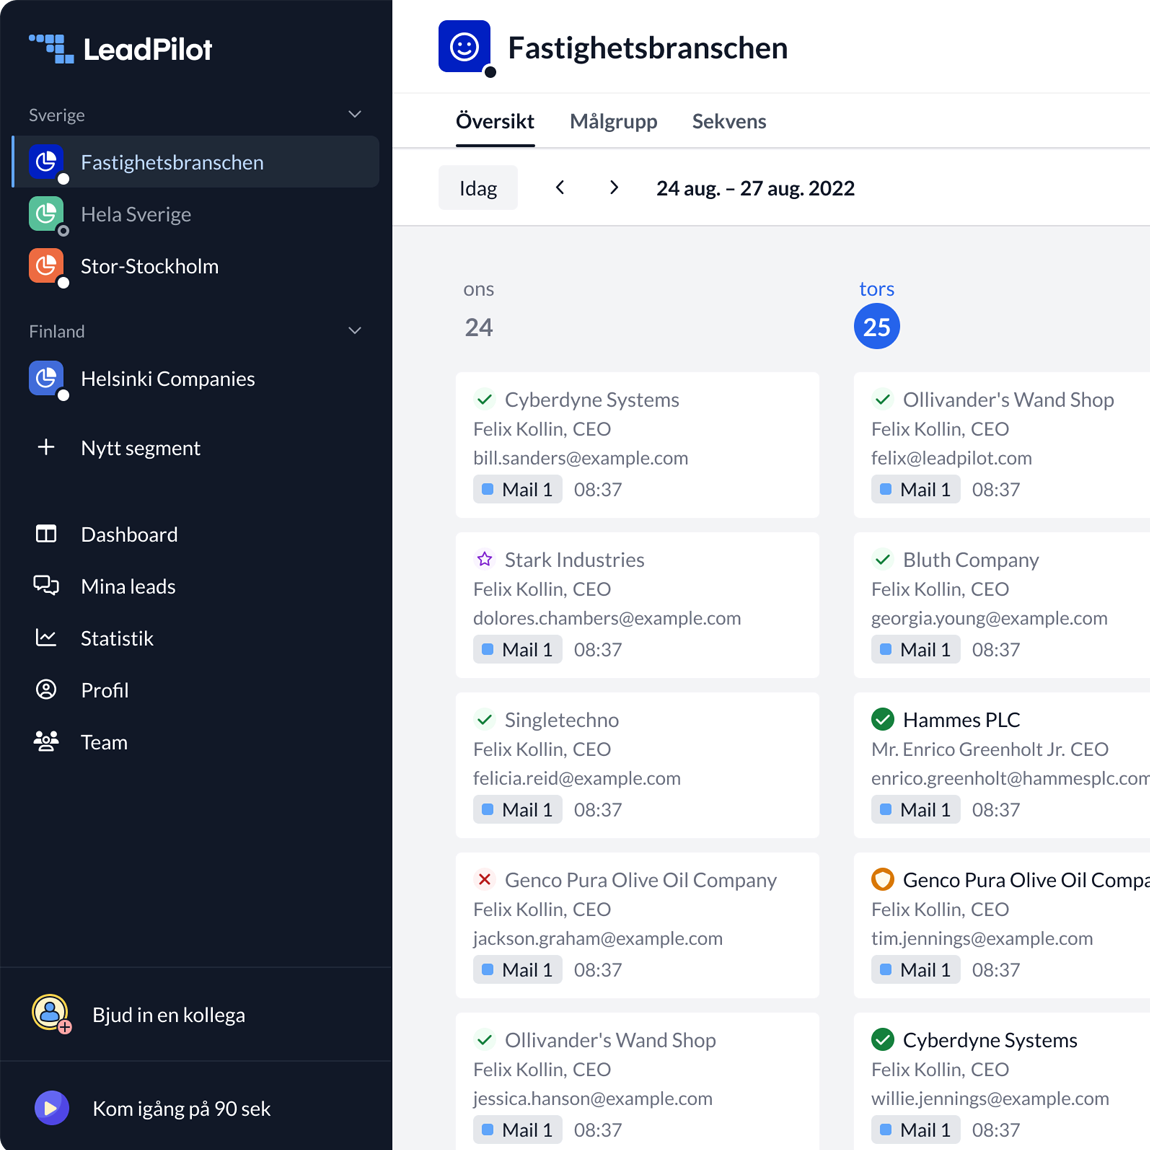Select the orange Stor-Stockholm segment icon

46,266
